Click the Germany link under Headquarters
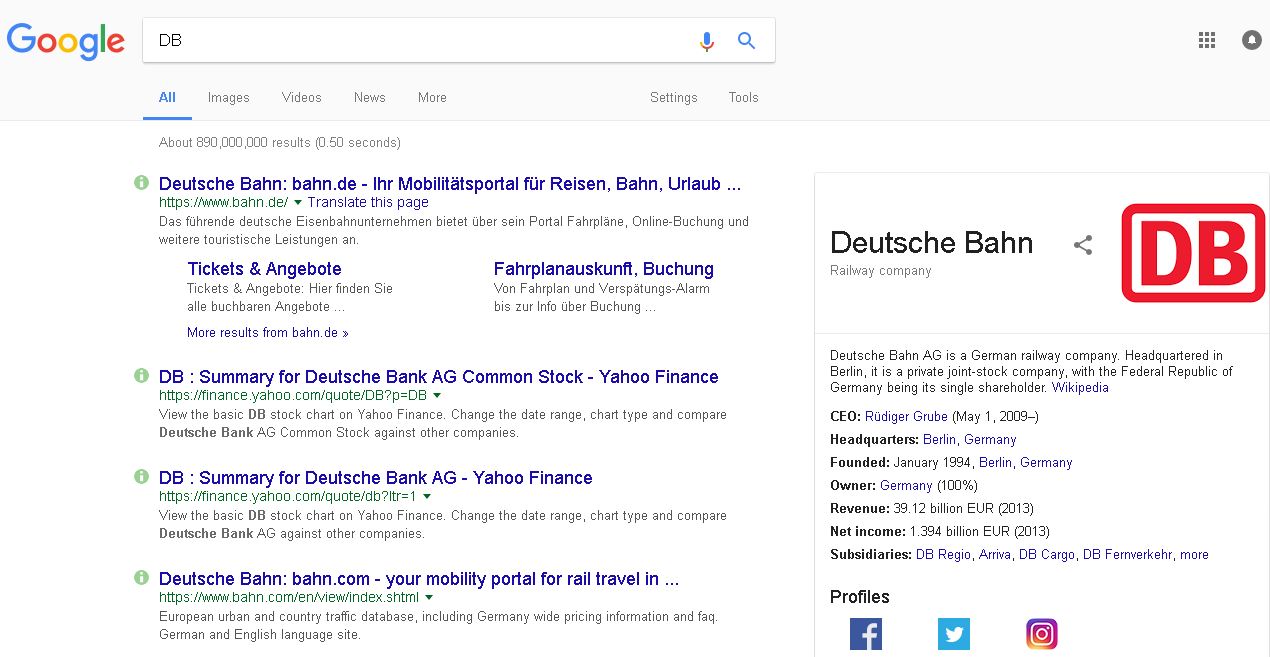 tap(990, 439)
